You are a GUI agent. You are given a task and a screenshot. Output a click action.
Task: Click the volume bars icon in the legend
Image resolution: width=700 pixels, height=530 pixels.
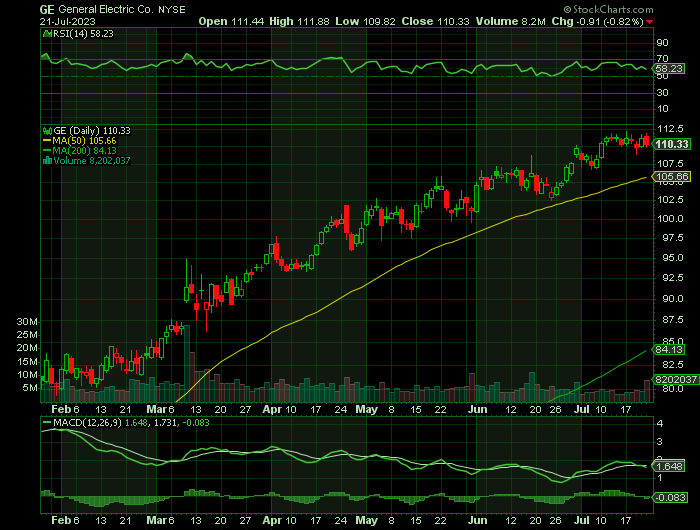point(47,161)
